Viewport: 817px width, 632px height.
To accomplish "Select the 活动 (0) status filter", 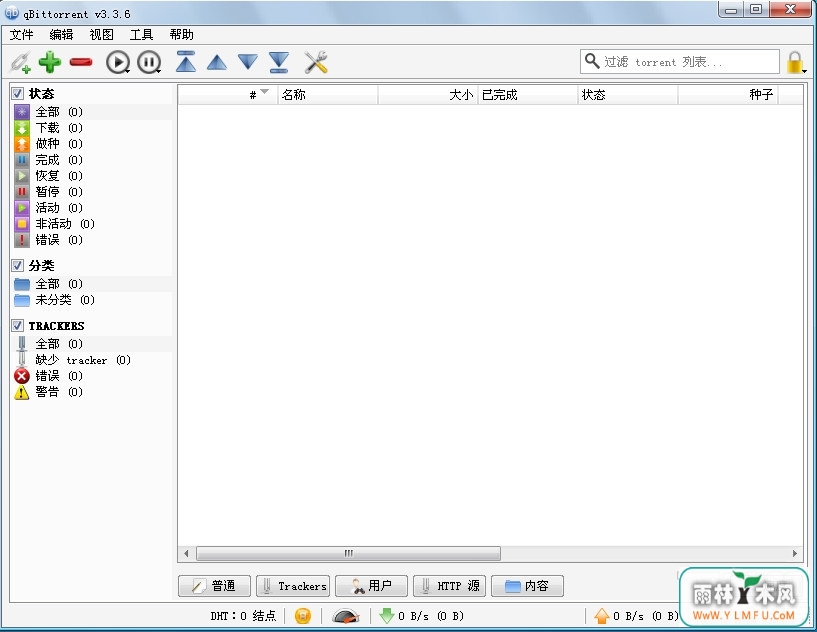I will [92, 208].
